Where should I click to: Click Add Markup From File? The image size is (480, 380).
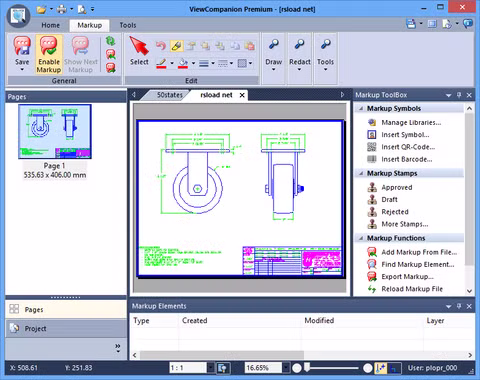[x=412, y=252]
